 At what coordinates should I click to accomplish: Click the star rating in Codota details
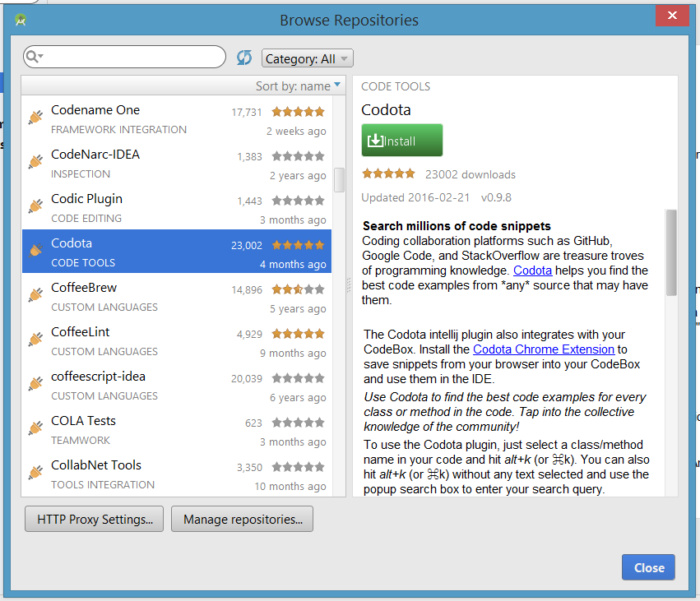coord(388,173)
